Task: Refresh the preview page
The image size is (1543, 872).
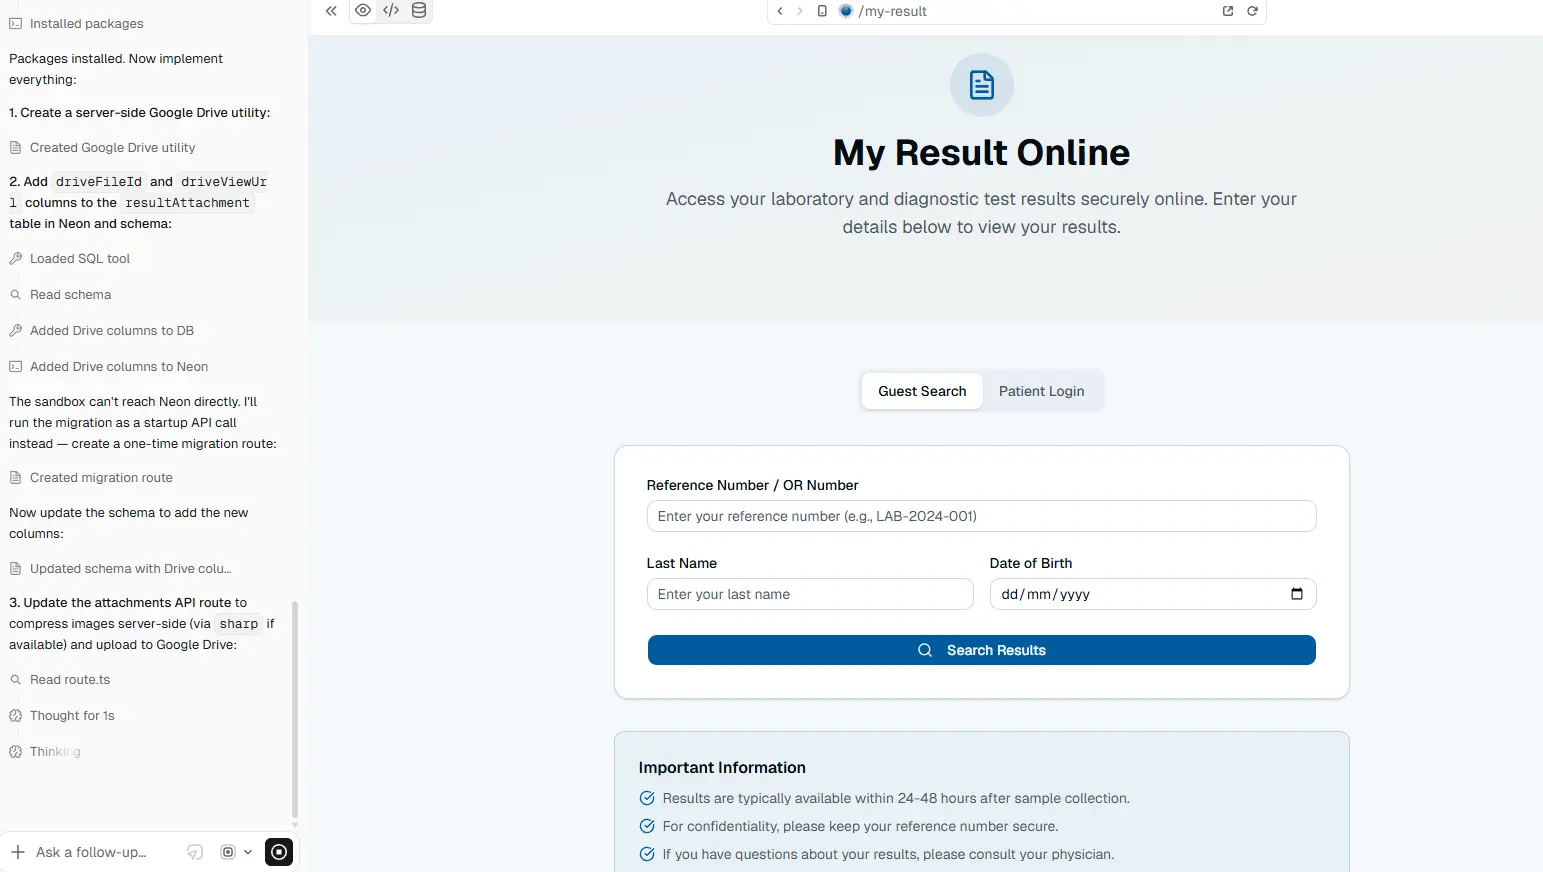Action: (x=1252, y=11)
